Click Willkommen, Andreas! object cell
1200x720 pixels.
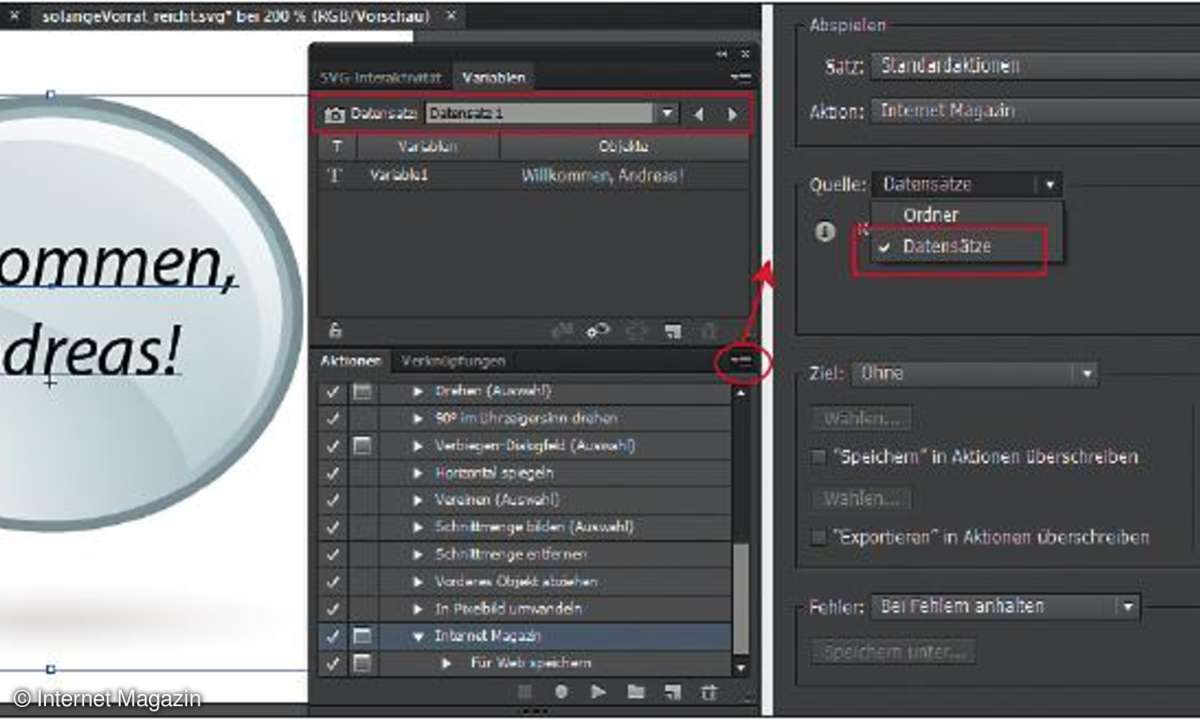(603, 175)
